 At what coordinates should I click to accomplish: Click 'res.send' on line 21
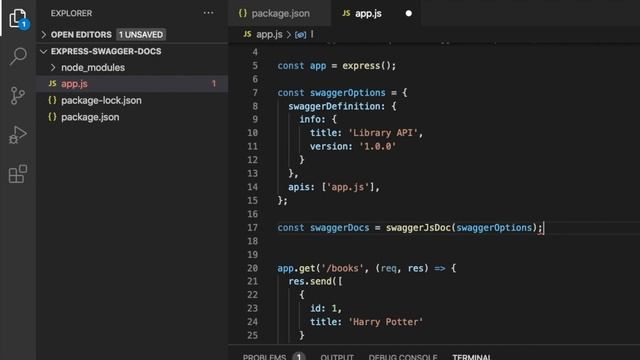310,282
